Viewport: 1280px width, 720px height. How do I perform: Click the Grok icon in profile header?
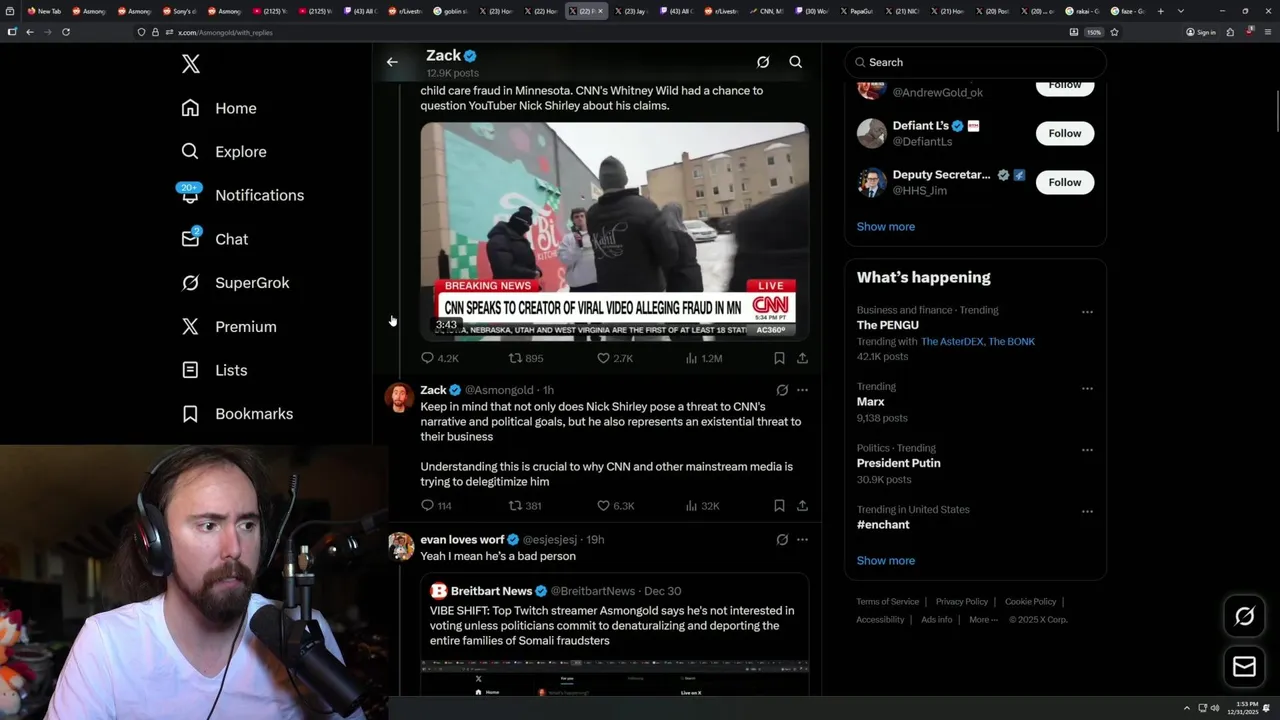(x=763, y=62)
